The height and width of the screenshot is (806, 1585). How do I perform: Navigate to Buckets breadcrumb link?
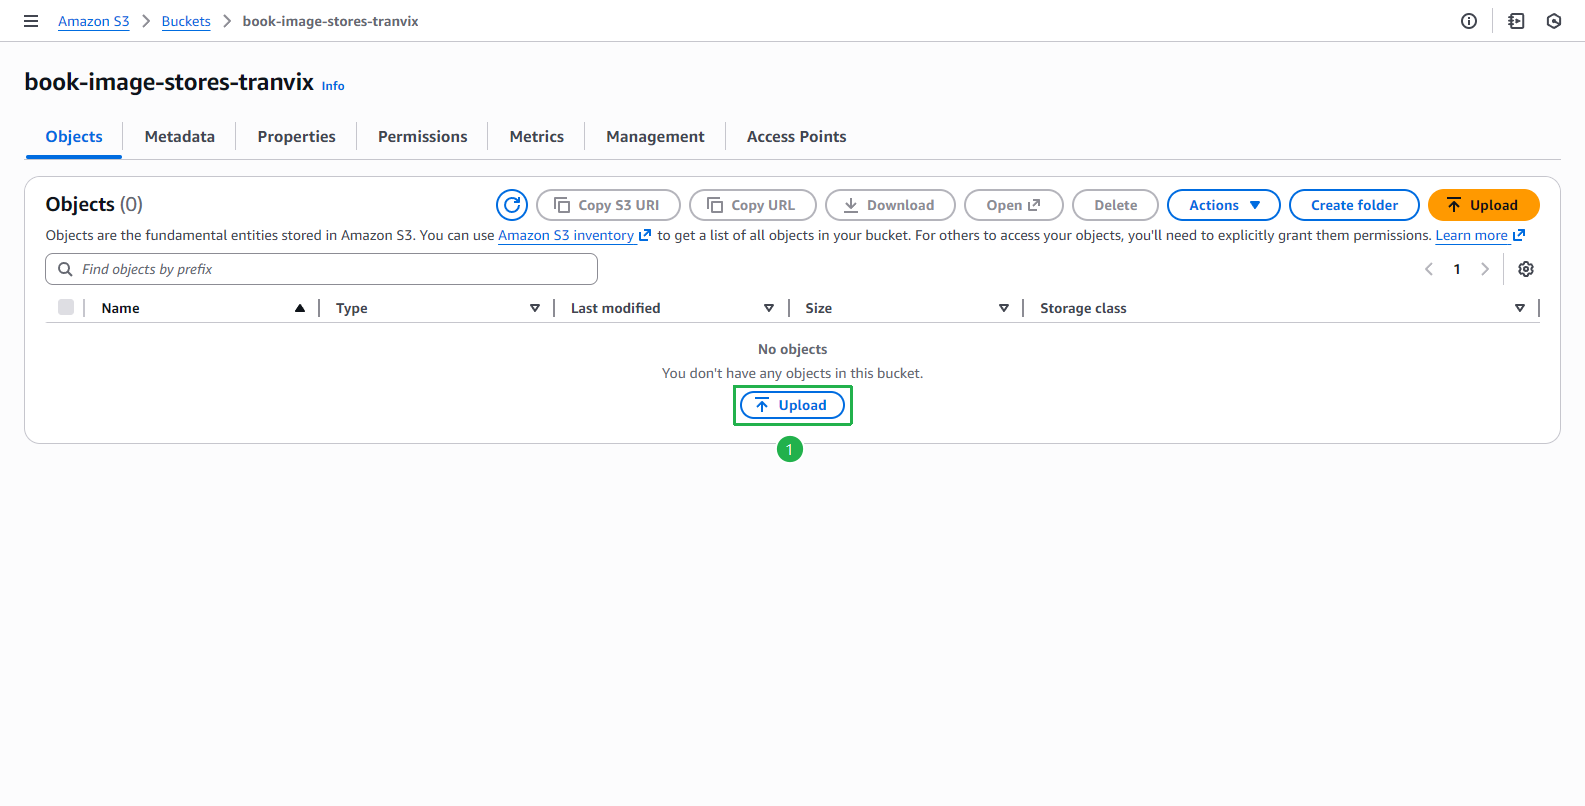click(x=186, y=21)
